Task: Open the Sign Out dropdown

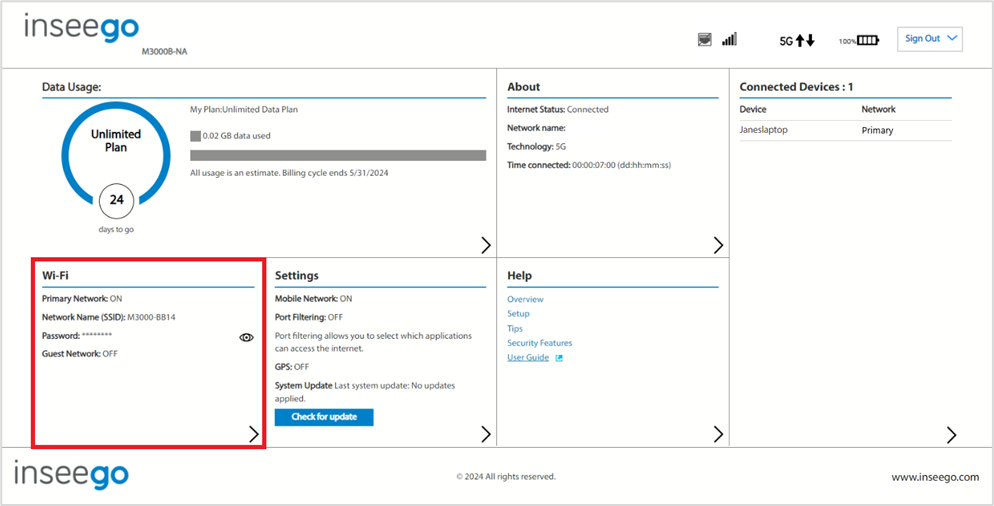Action: click(x=930, y=39)
